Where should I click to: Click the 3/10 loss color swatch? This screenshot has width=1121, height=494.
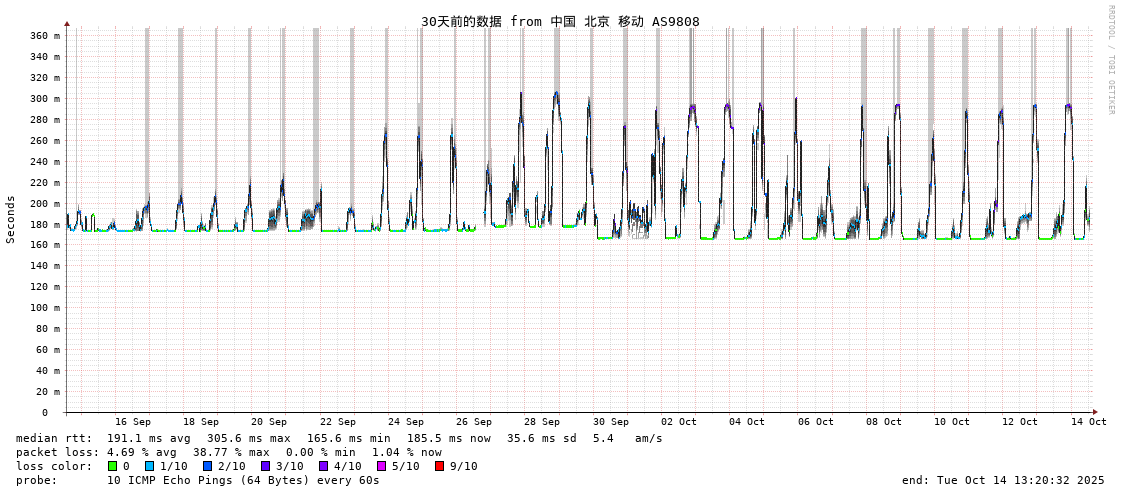265,466
